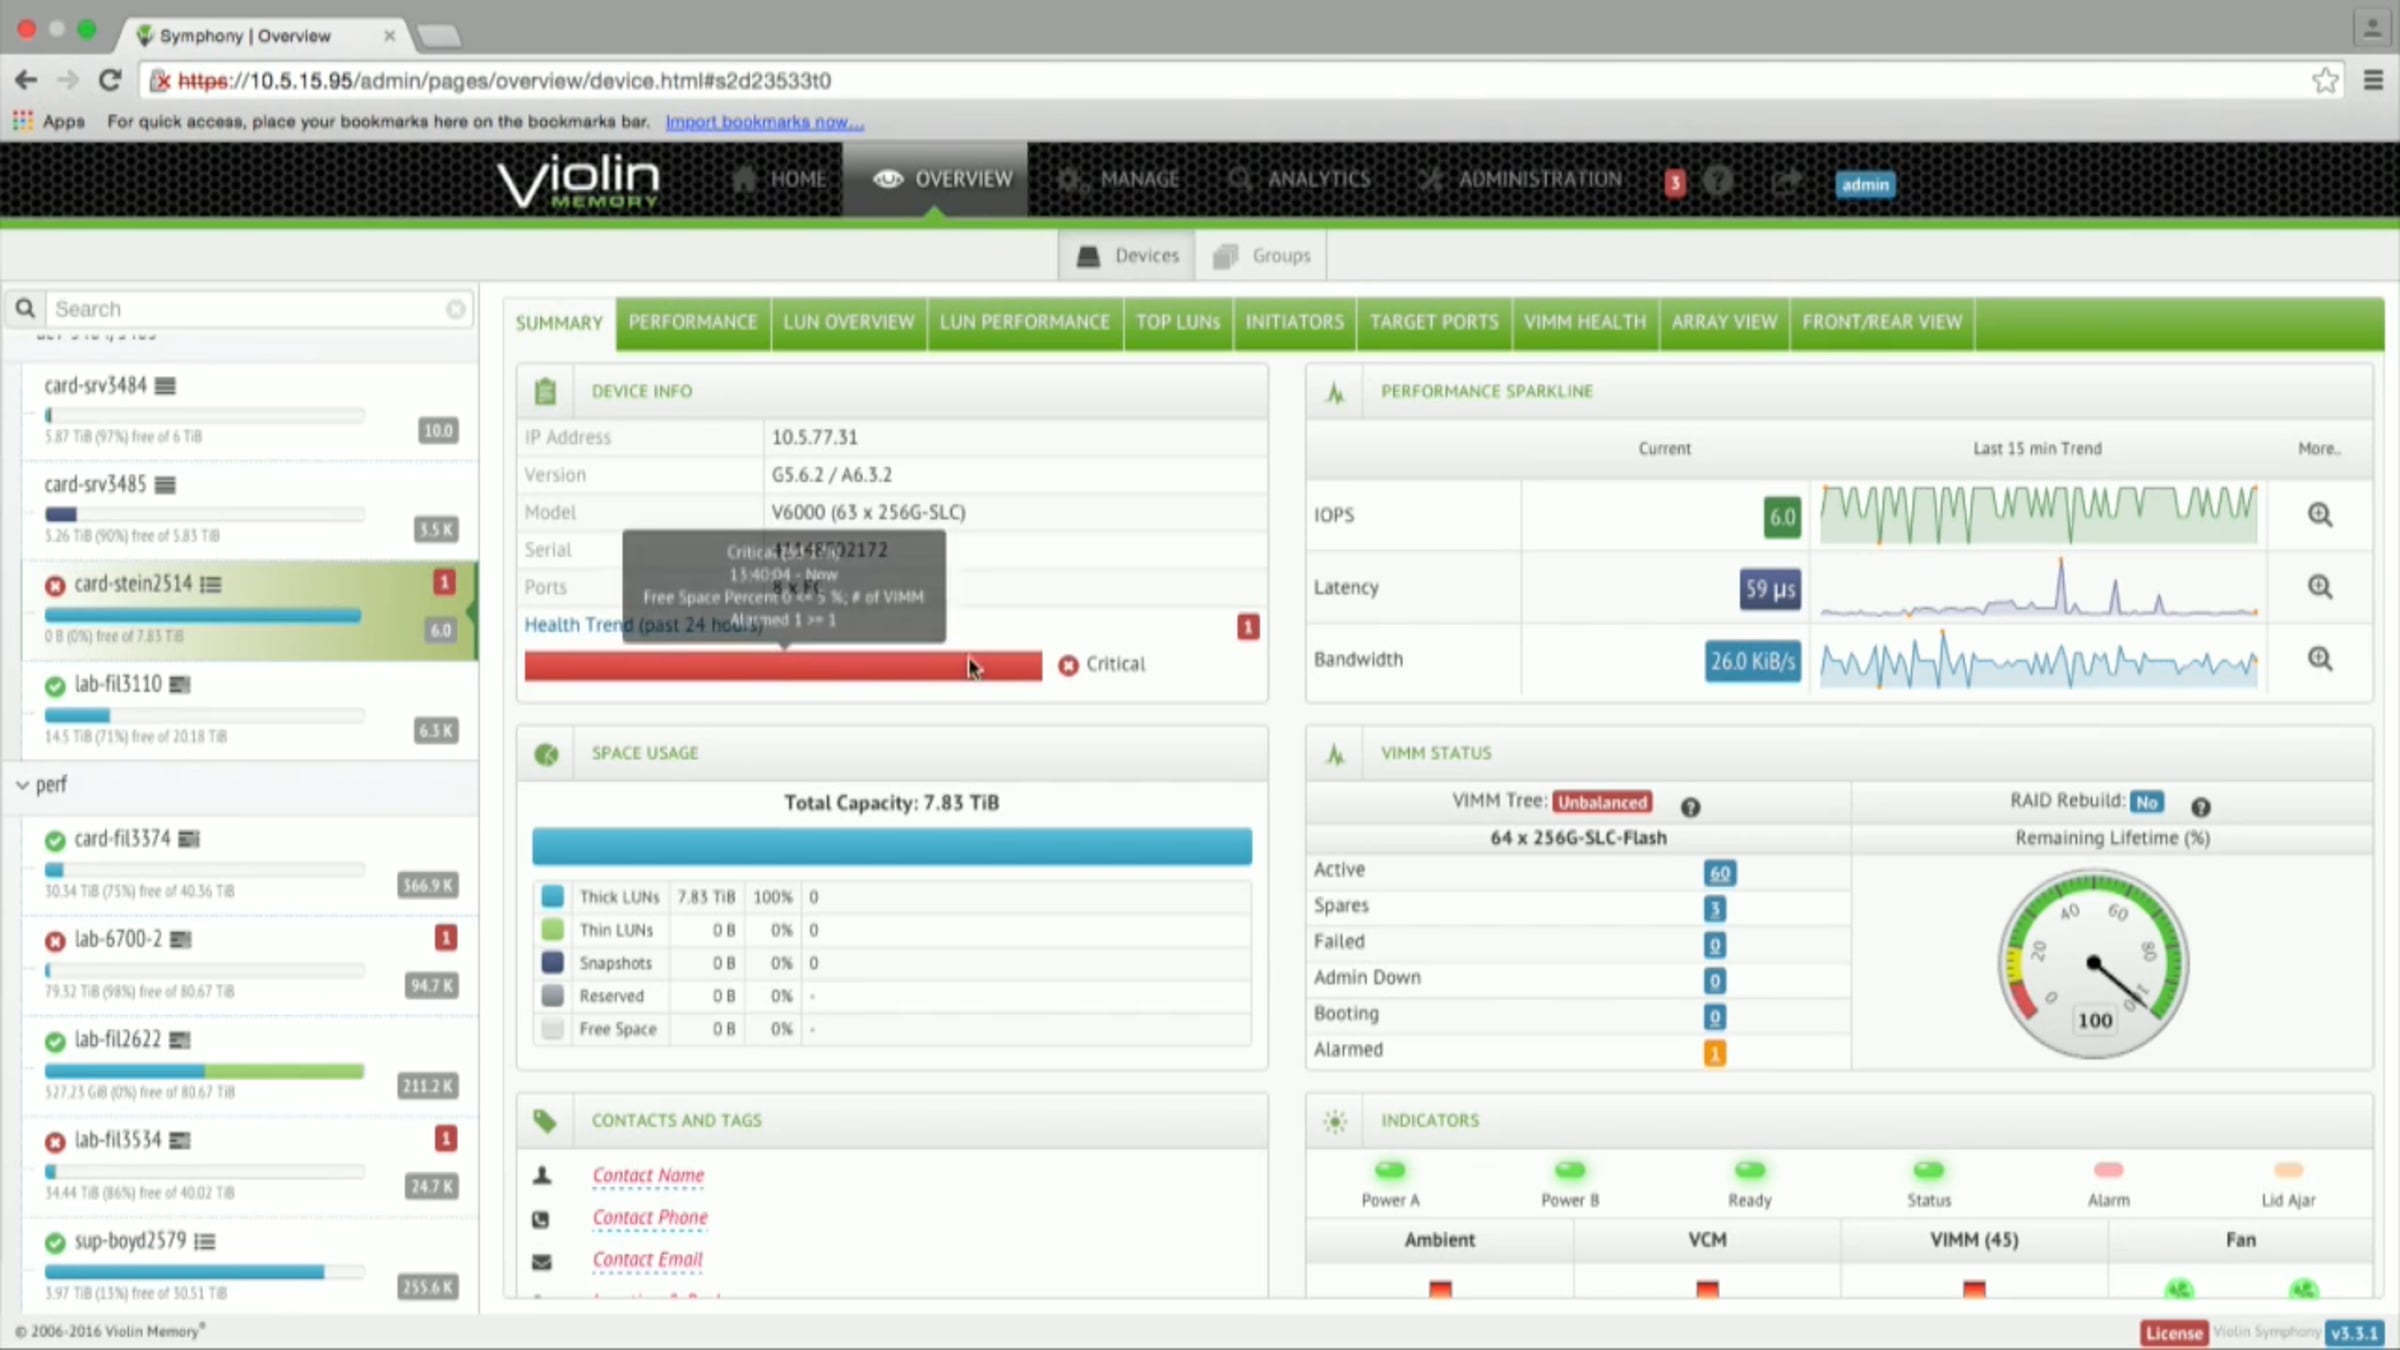The image size is (2400, 1350).
Task: Click the VIMM Status pulse icon
Action: [1335, 754]
